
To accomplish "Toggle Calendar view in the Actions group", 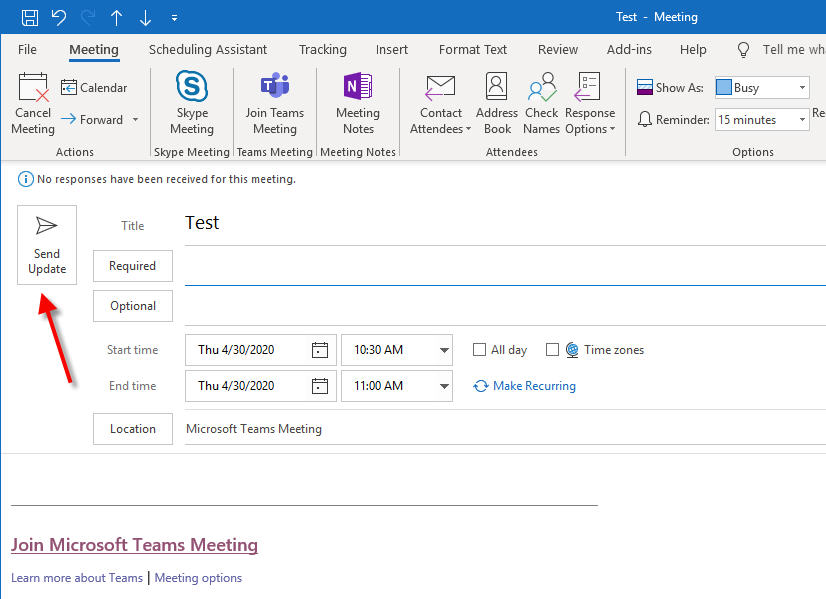I will coord(94,87).
